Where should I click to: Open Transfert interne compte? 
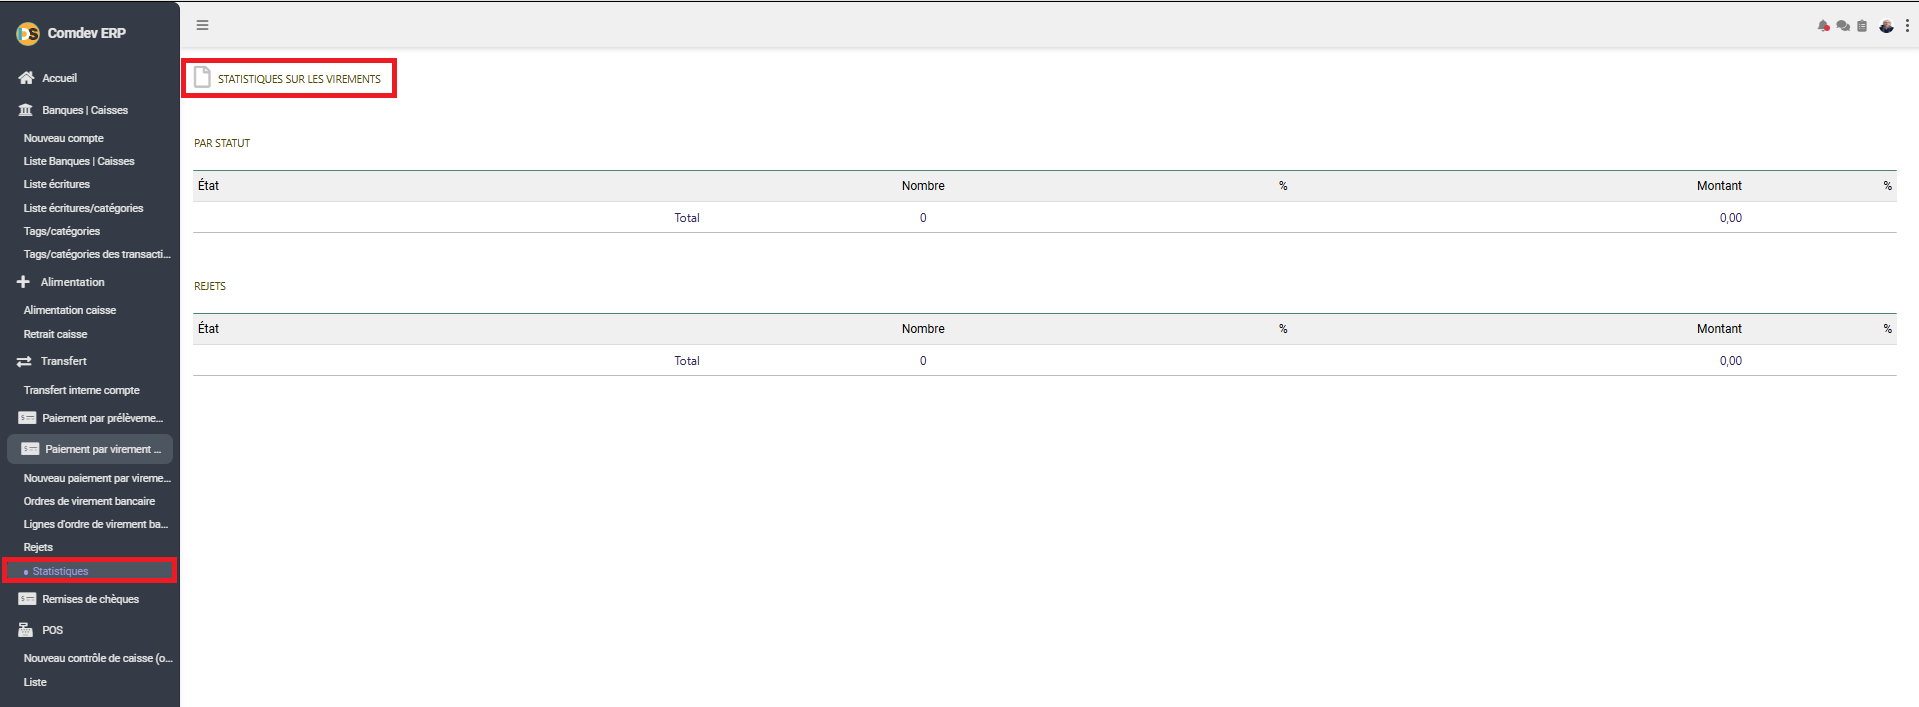click(82, 390)
